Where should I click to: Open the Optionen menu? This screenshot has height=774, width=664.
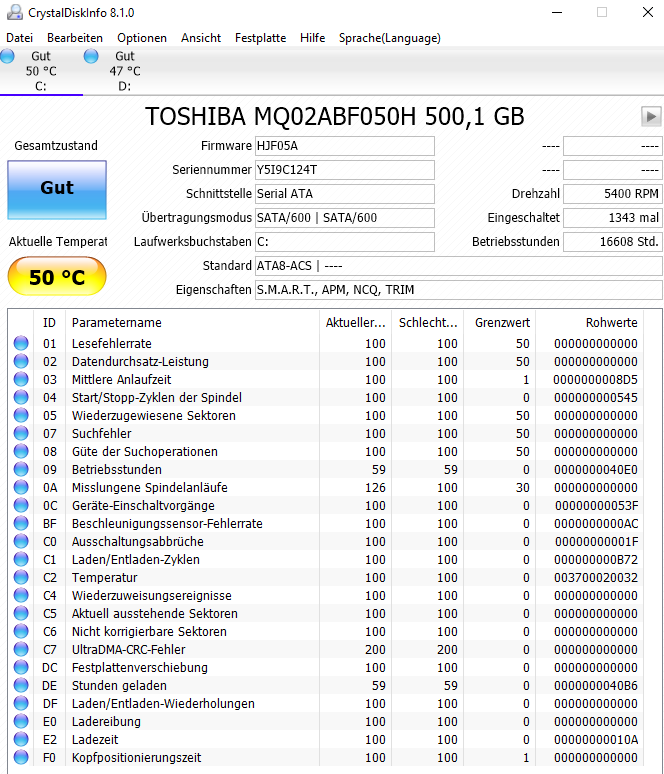pyautogui.click(x=142, y=38)
